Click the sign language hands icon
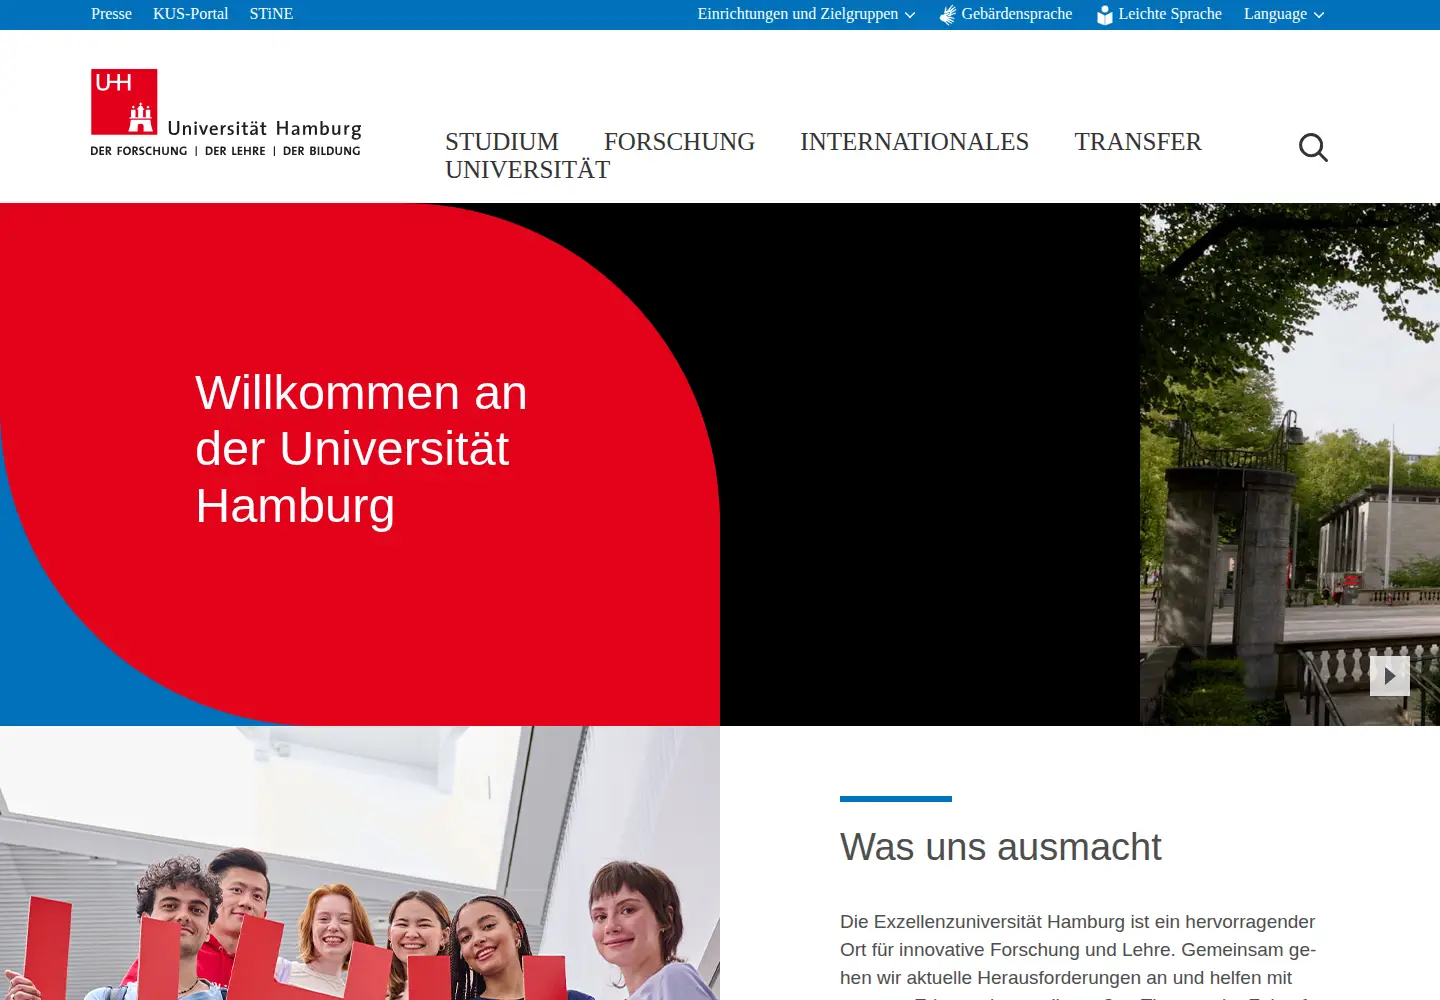 click(x=948, y=15)
